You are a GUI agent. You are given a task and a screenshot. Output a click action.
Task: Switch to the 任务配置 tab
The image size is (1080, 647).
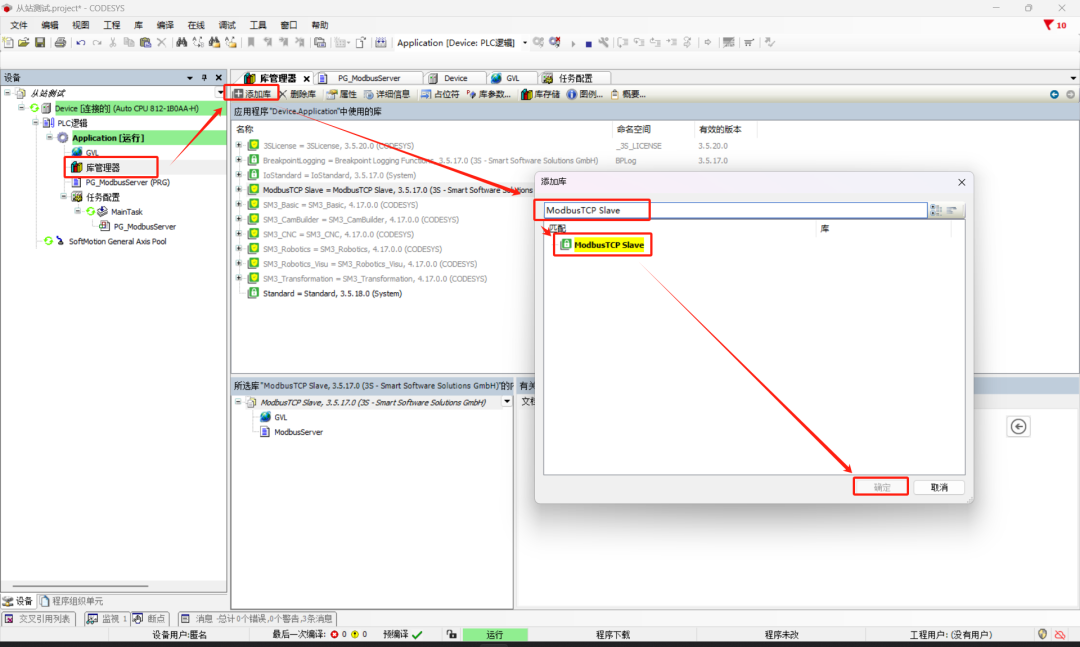pos(575,78)
